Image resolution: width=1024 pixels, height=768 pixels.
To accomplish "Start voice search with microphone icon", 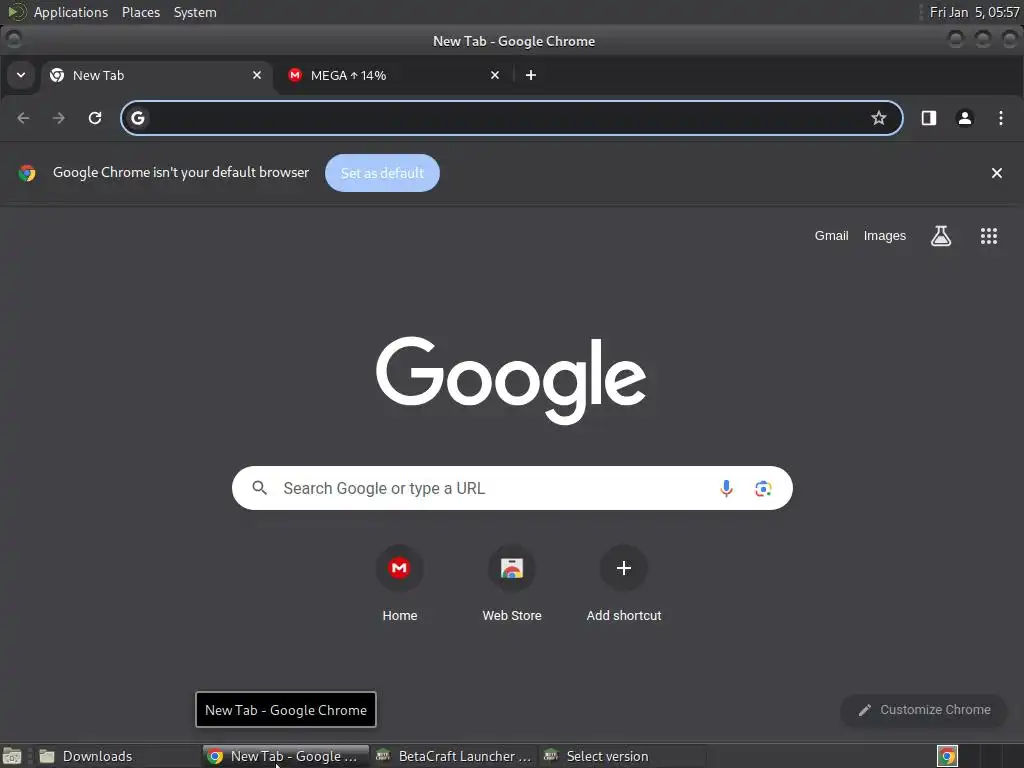I will click(726, 488).
